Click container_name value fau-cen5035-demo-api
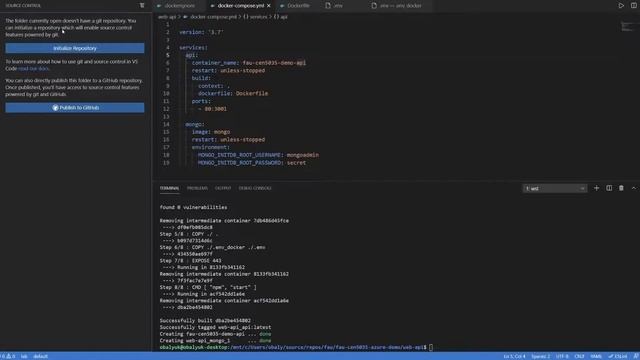640x360 pixels. [274, 63]
